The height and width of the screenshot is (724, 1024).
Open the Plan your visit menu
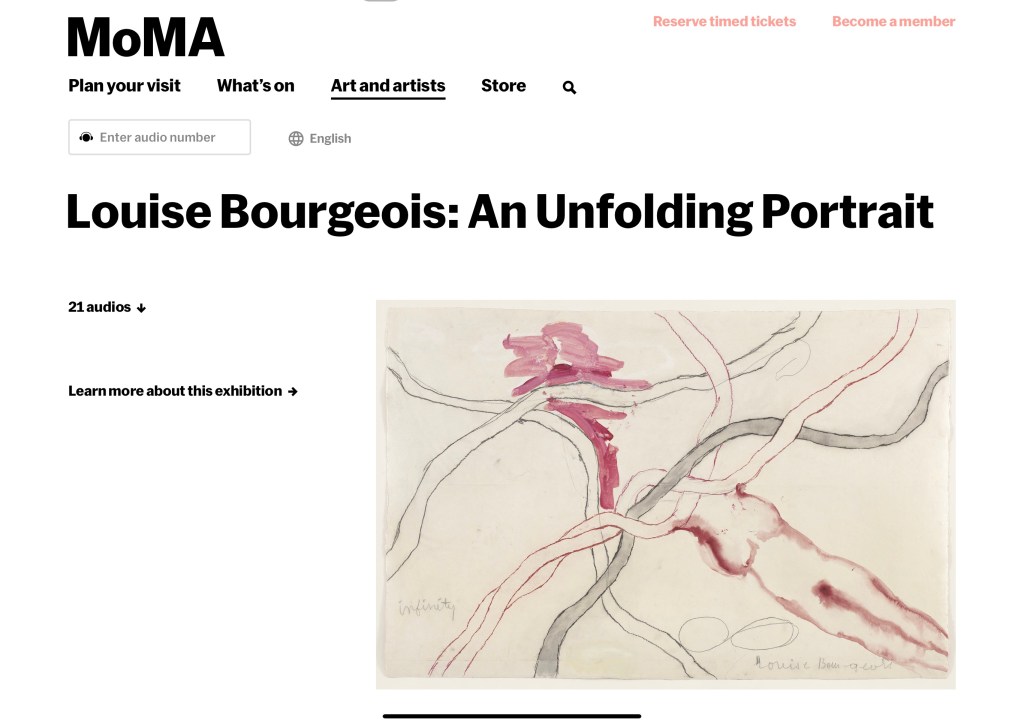pyautogui.click(x=124, y=86)
